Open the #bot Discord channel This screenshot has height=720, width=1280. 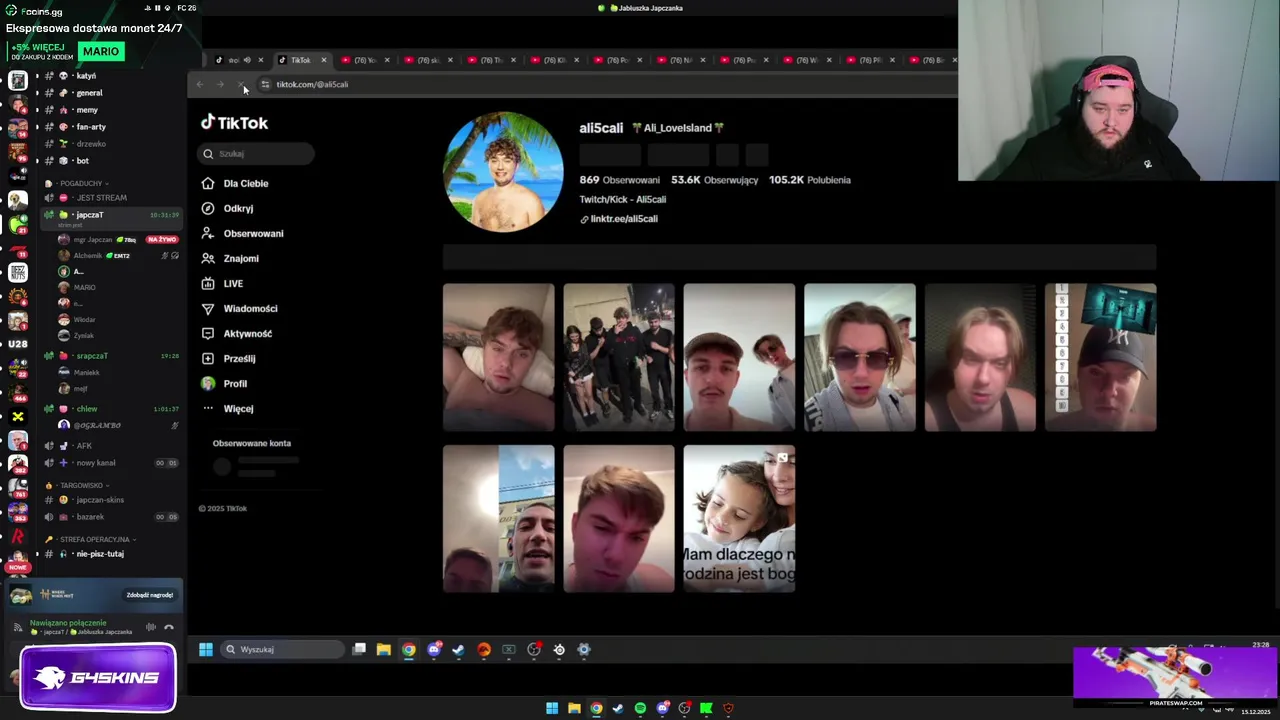(82, 161)
